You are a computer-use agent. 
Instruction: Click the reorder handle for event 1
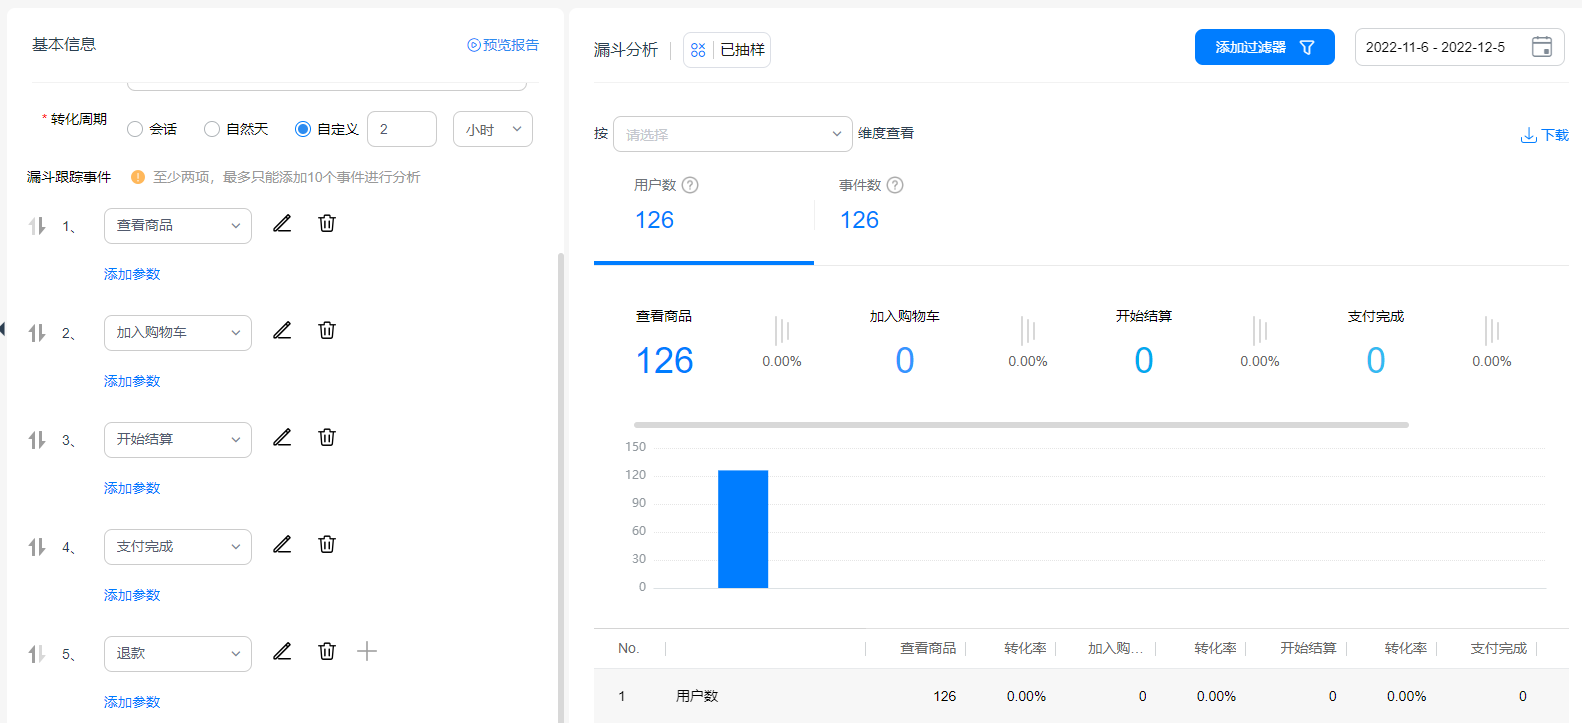point(37,226)
